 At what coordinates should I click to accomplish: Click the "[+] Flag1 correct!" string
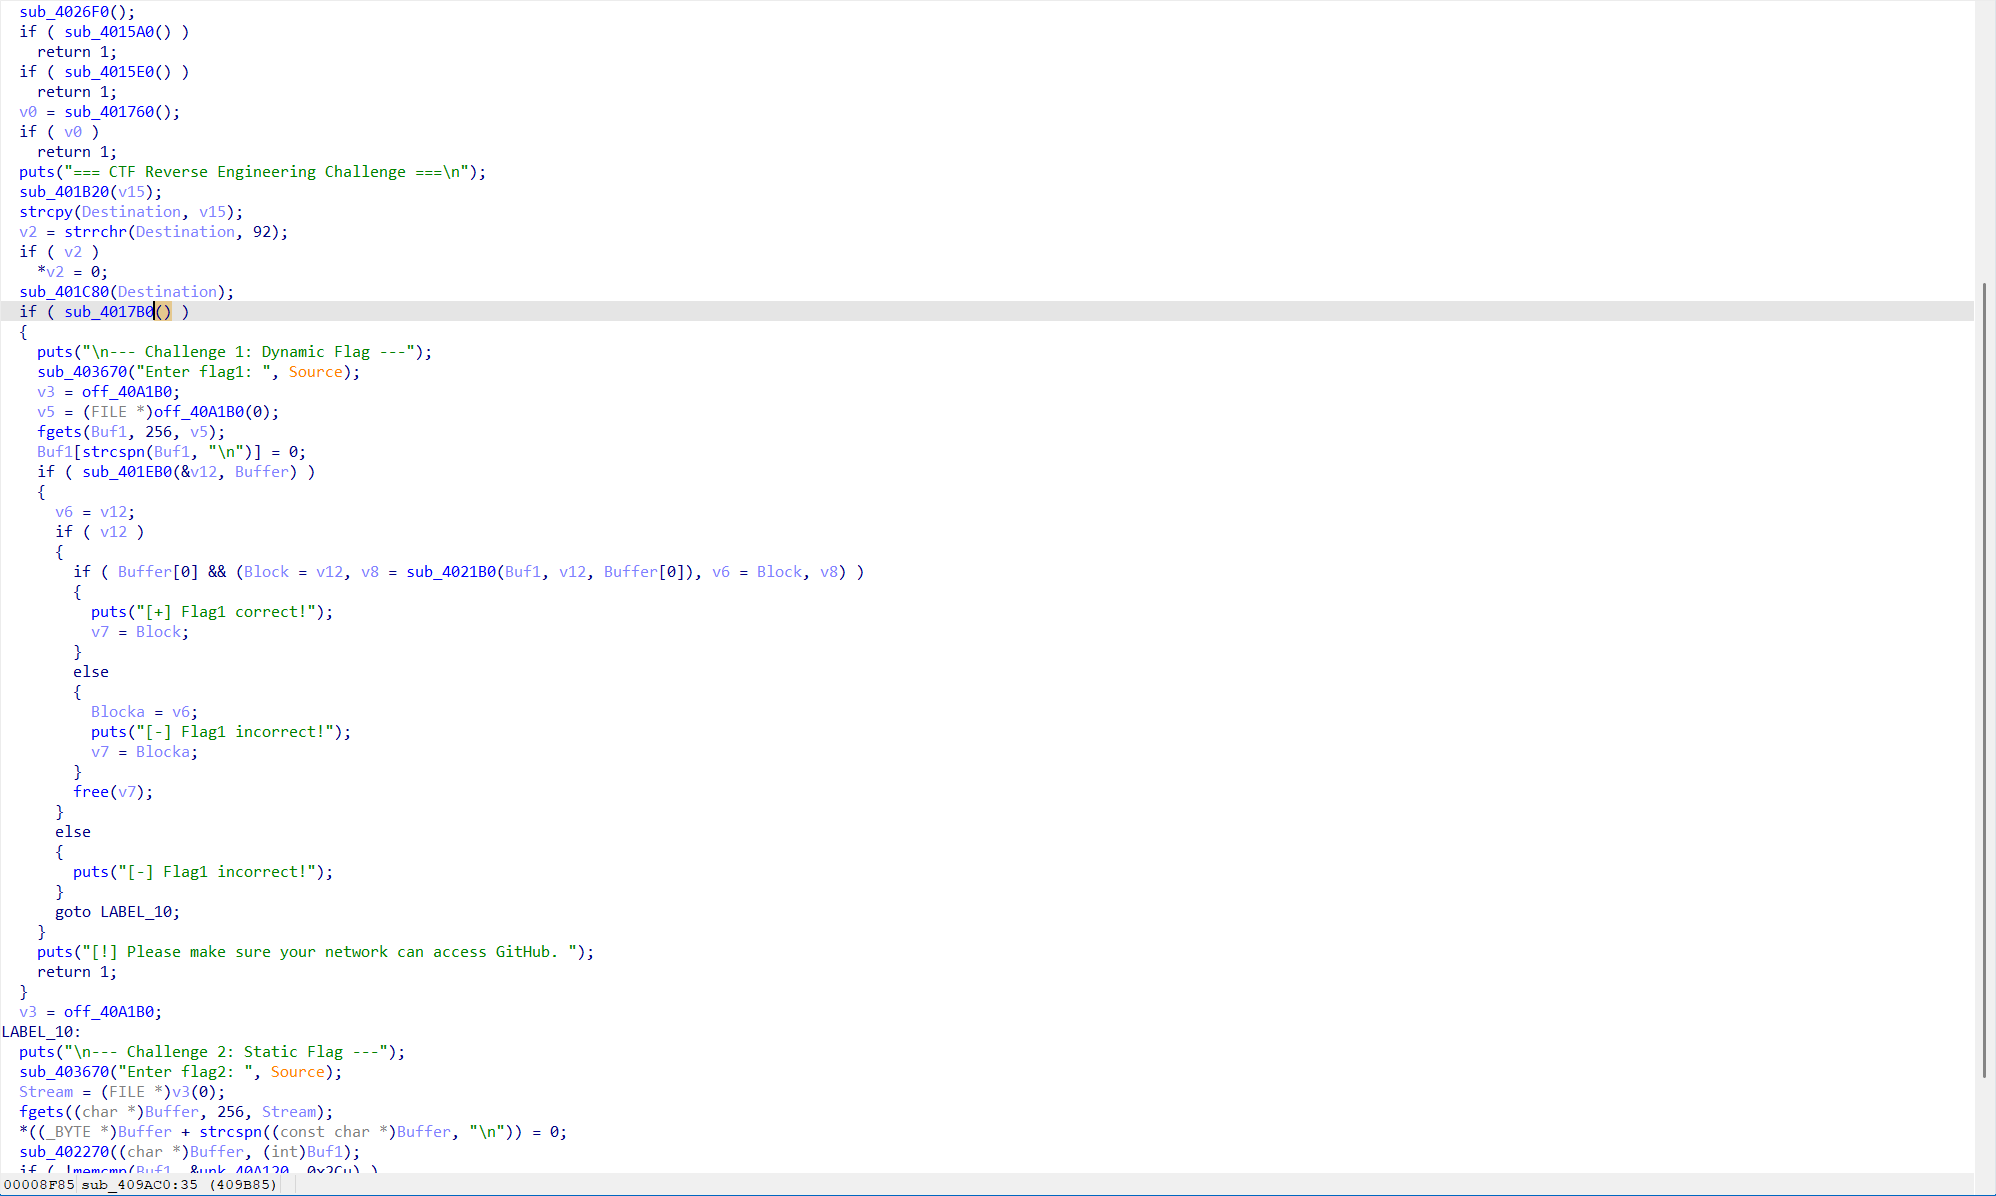(x=225, y=612)
